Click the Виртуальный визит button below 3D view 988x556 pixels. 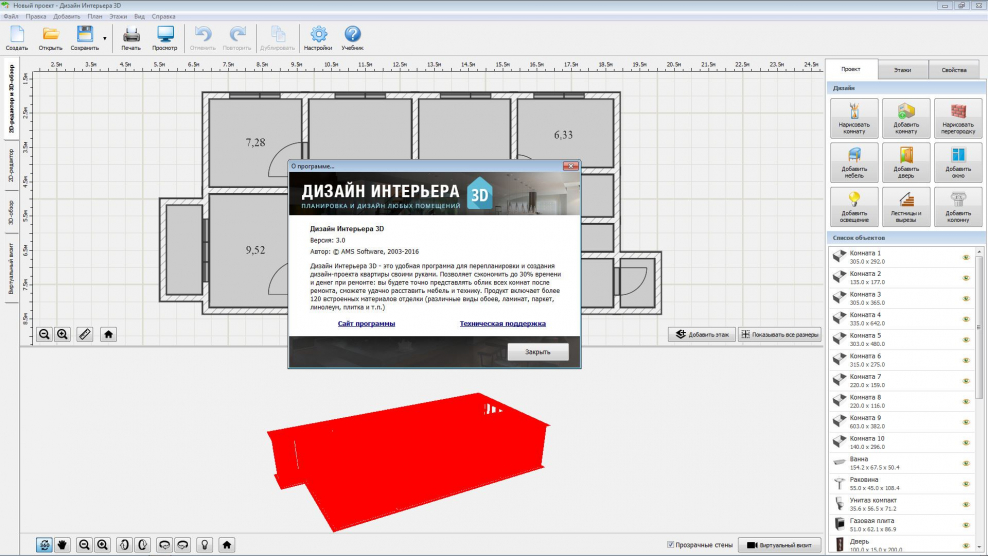[779, 545]
